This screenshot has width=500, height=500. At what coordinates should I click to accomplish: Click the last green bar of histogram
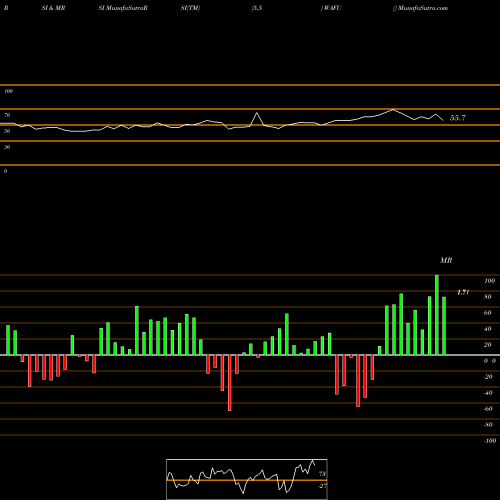click(444, 326)
